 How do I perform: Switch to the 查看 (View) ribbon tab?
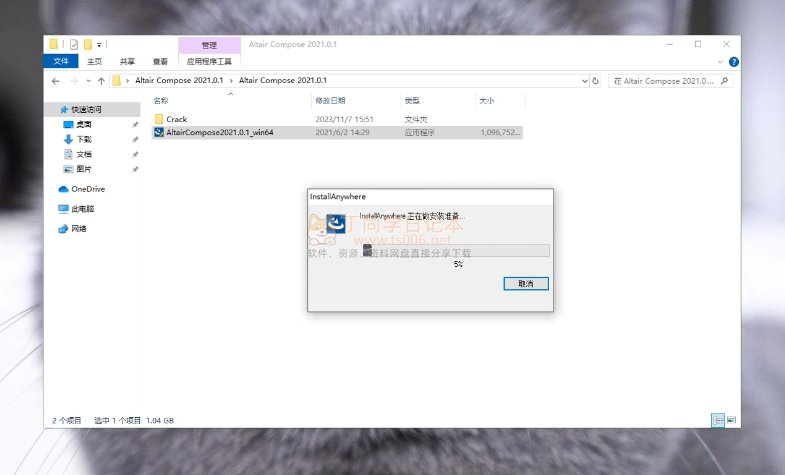(160, 61)
